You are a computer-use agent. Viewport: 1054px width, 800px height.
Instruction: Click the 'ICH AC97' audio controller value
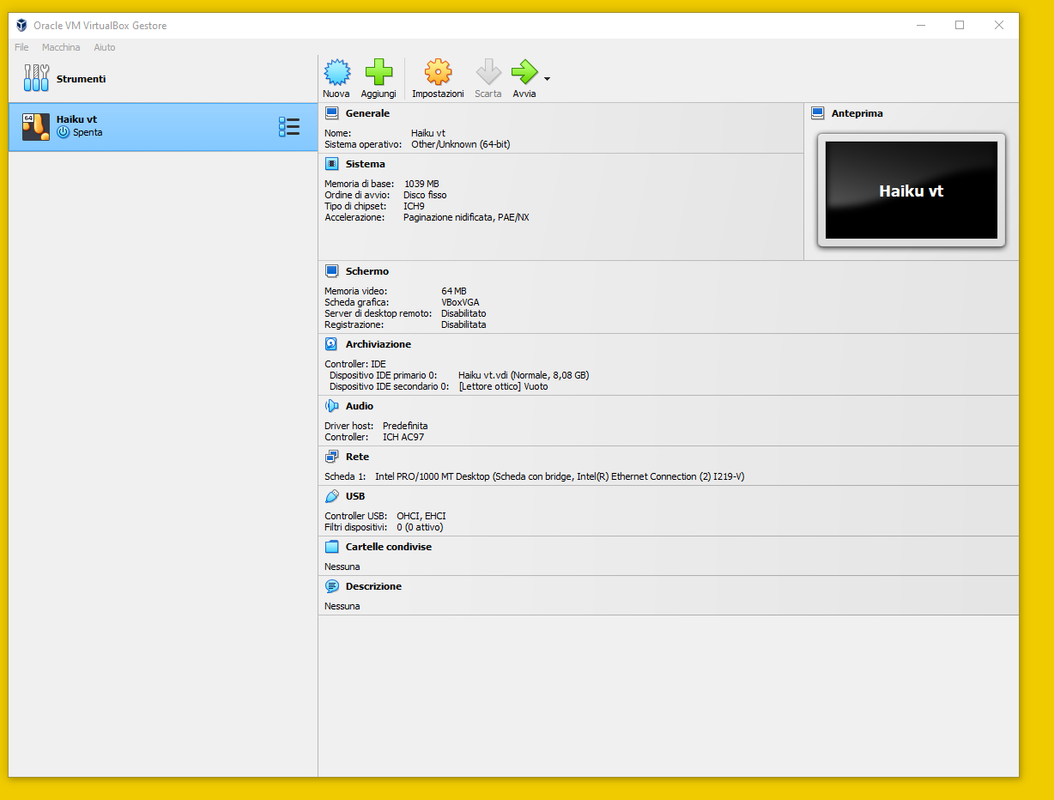pyautogui.click(x=403, y=437)
